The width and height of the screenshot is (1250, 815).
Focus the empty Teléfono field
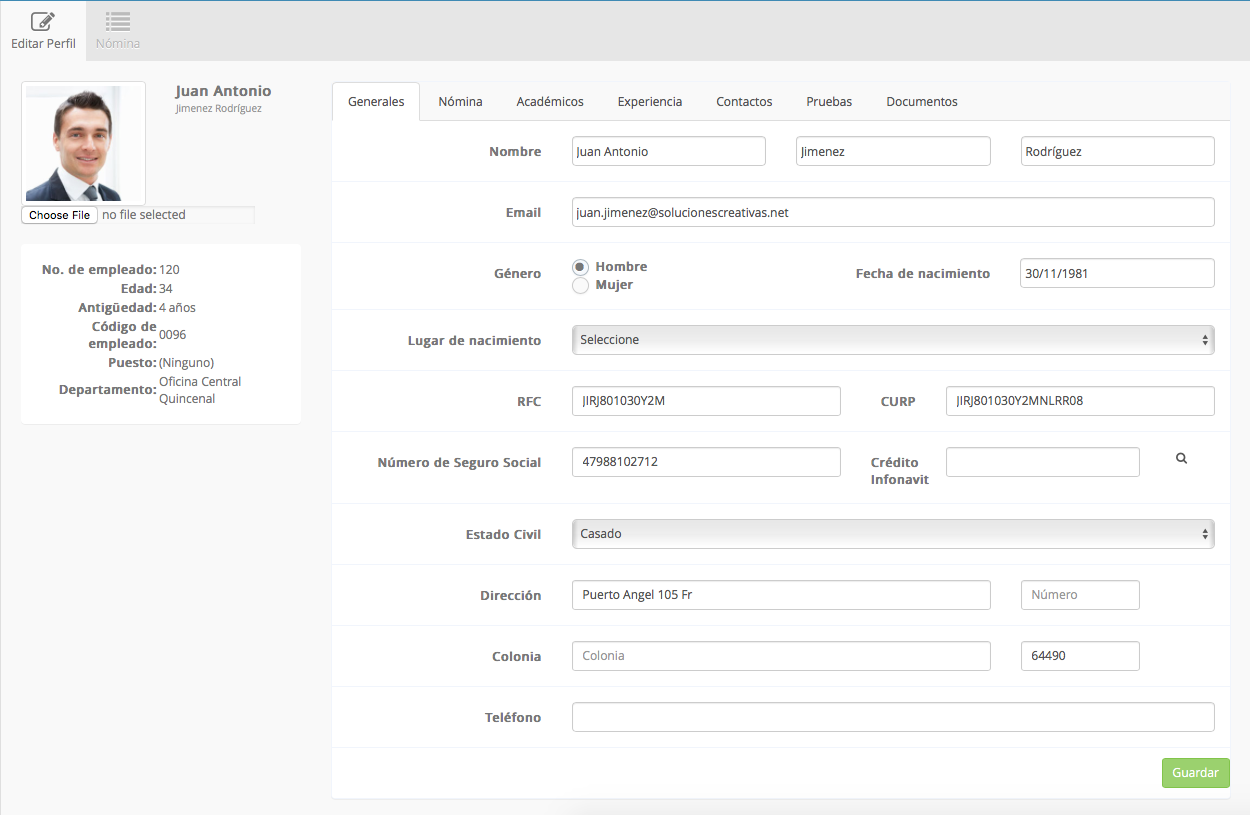[893, 717]
